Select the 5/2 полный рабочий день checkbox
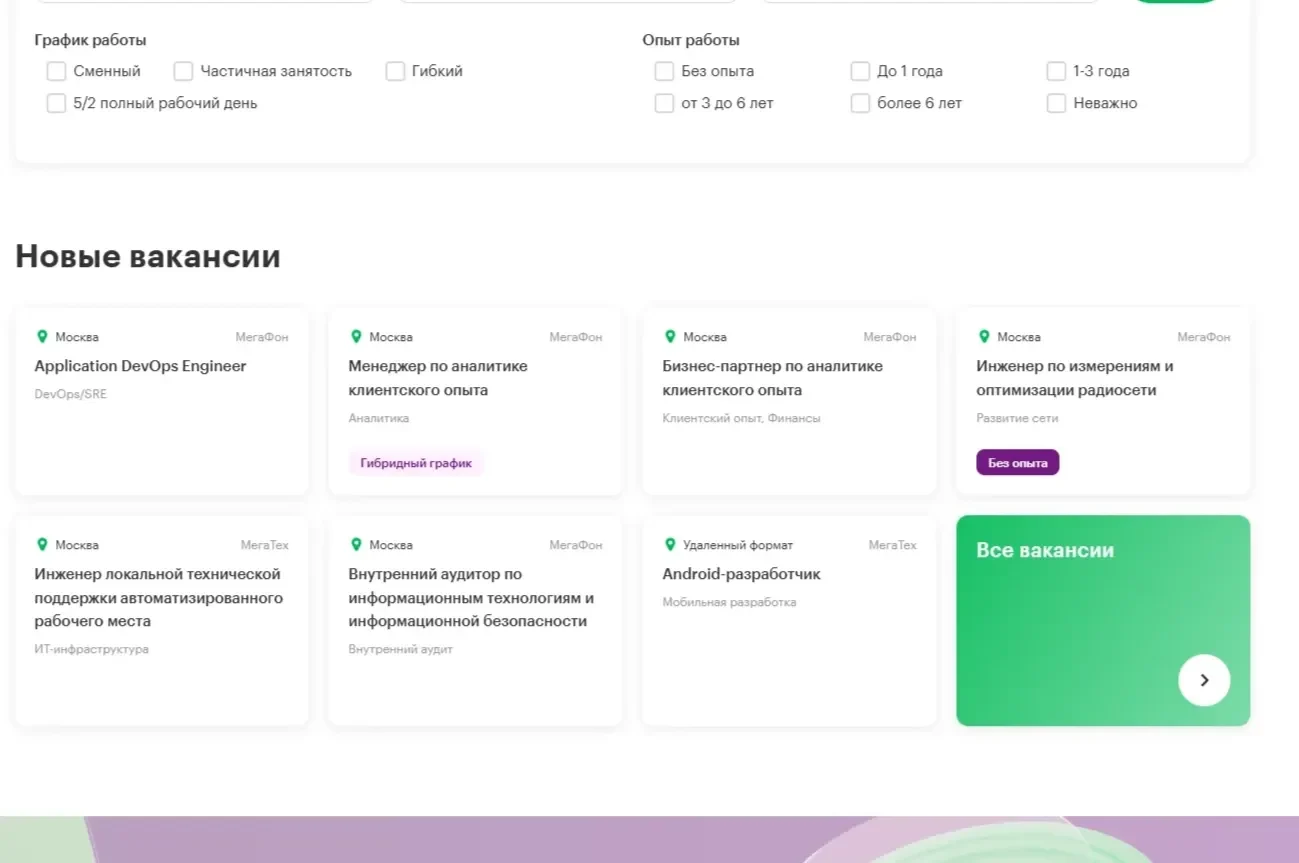 click(x=56, y=103)
